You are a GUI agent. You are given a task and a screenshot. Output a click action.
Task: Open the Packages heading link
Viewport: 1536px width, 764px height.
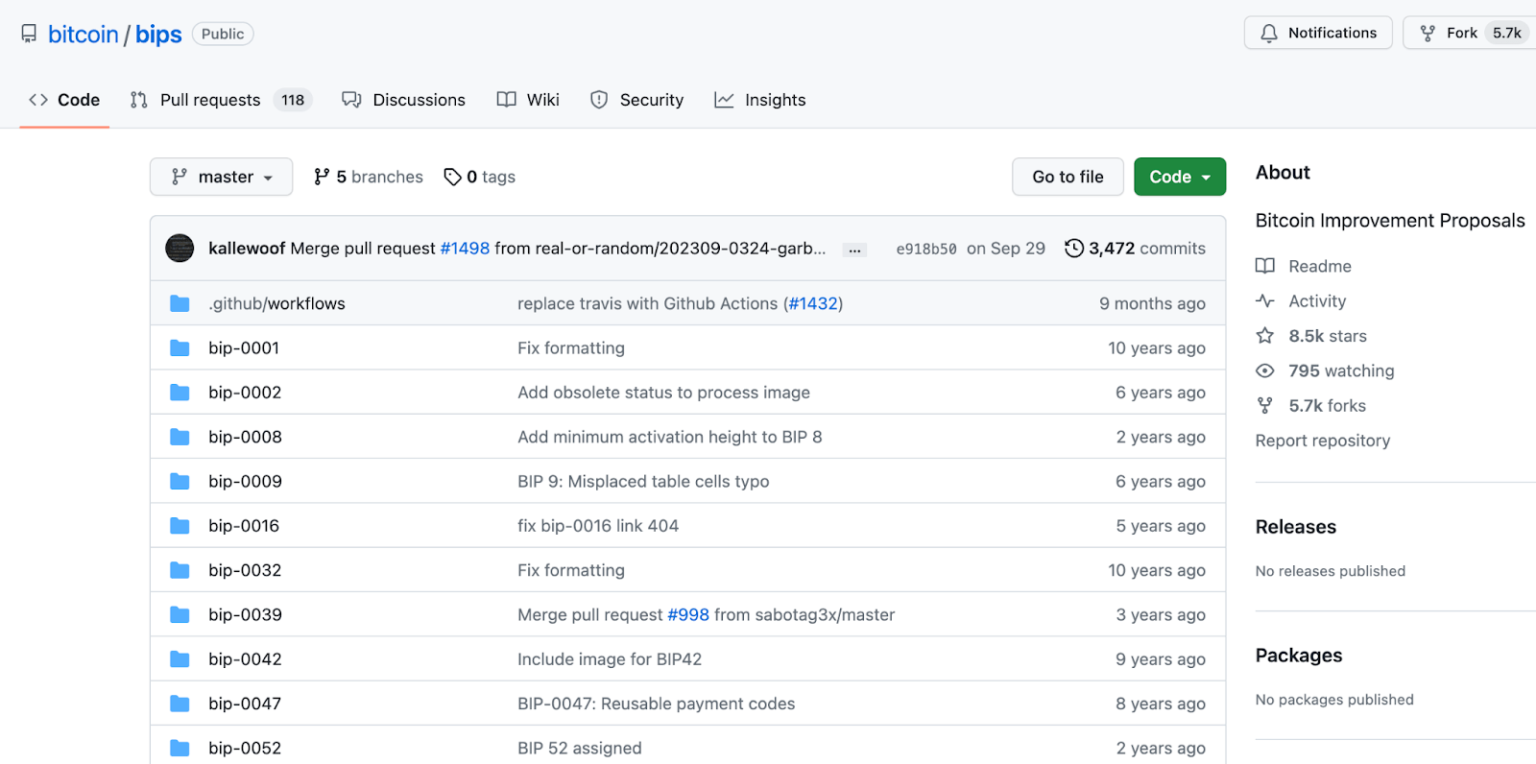[x=1299, y=656]
